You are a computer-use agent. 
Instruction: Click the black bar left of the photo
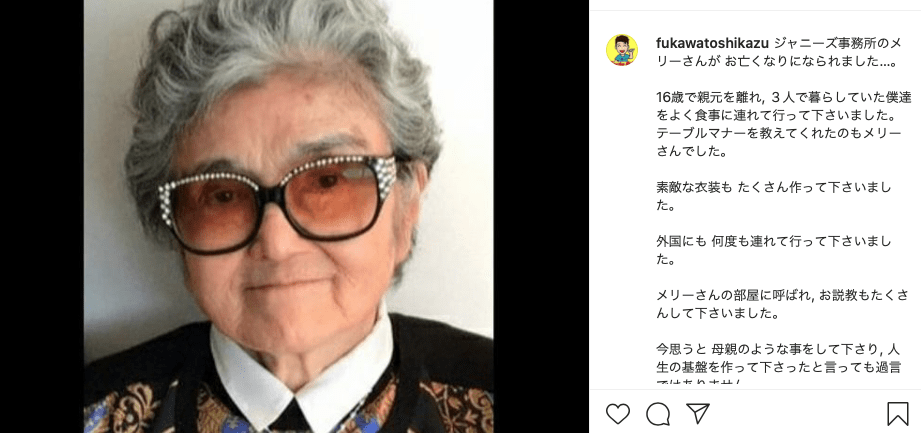tap(42, 216)
